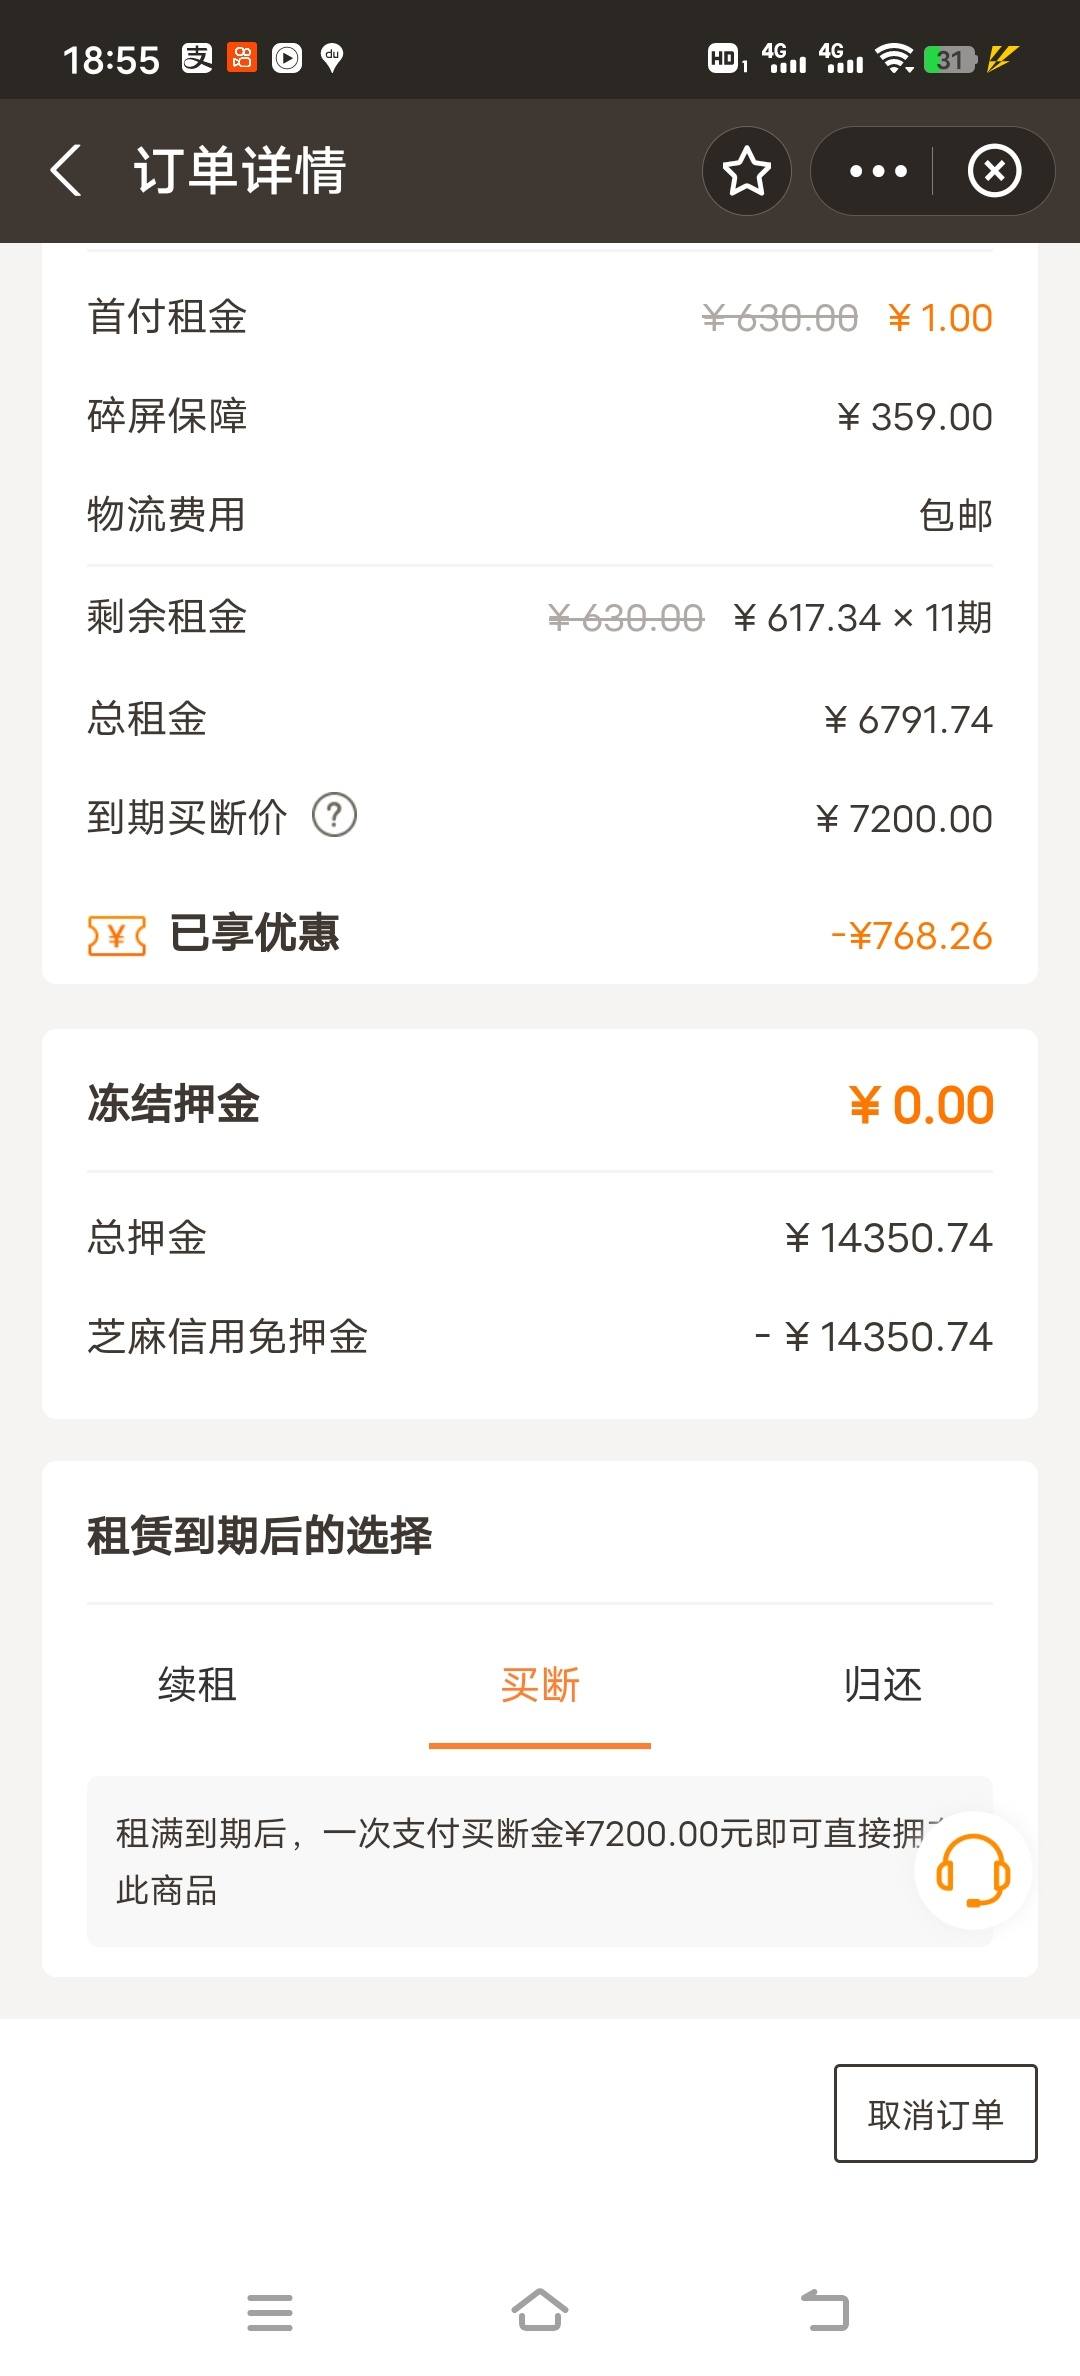Viewport: 1080px width, 2376px height.
Task: Tap Android system back navigation icon
Action: pos(825,2310)
